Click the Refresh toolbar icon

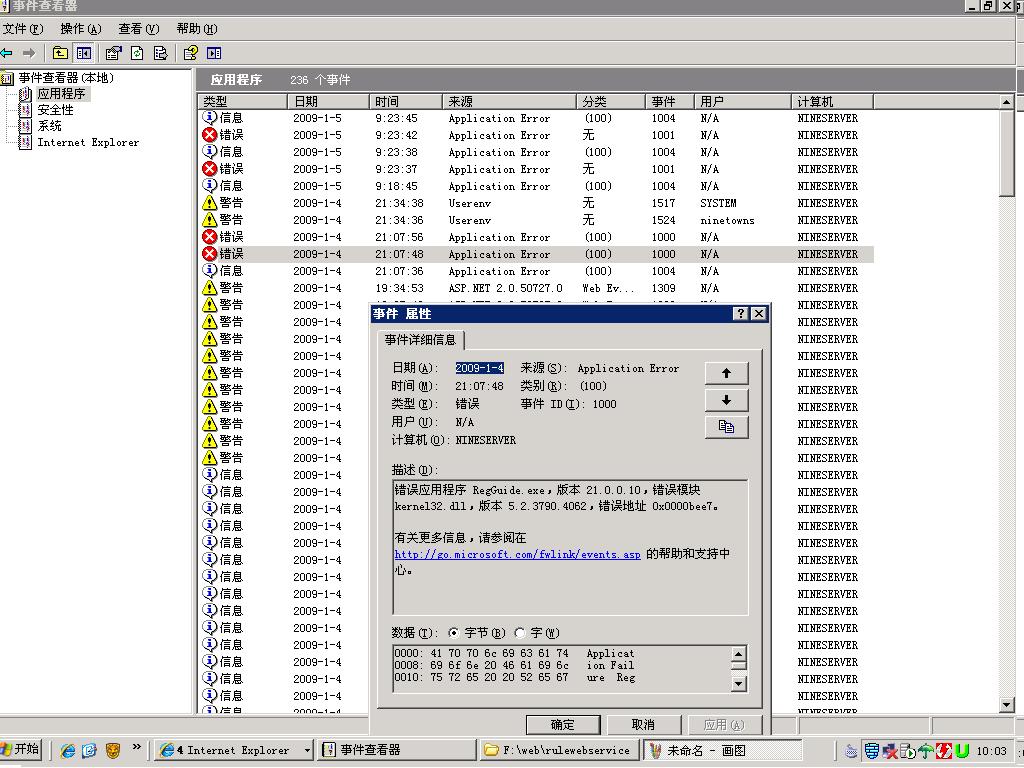[137, 53]
